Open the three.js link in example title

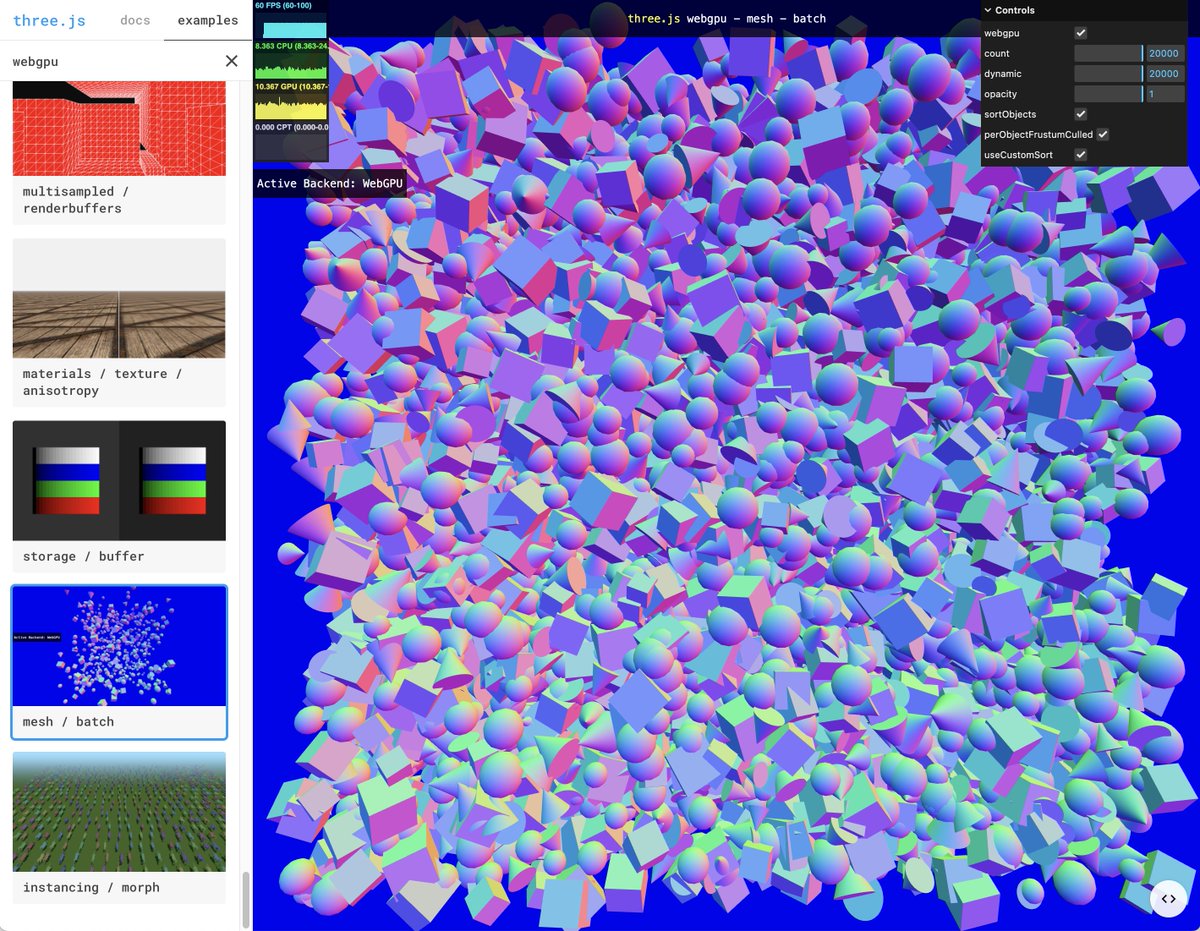[655, 19]
